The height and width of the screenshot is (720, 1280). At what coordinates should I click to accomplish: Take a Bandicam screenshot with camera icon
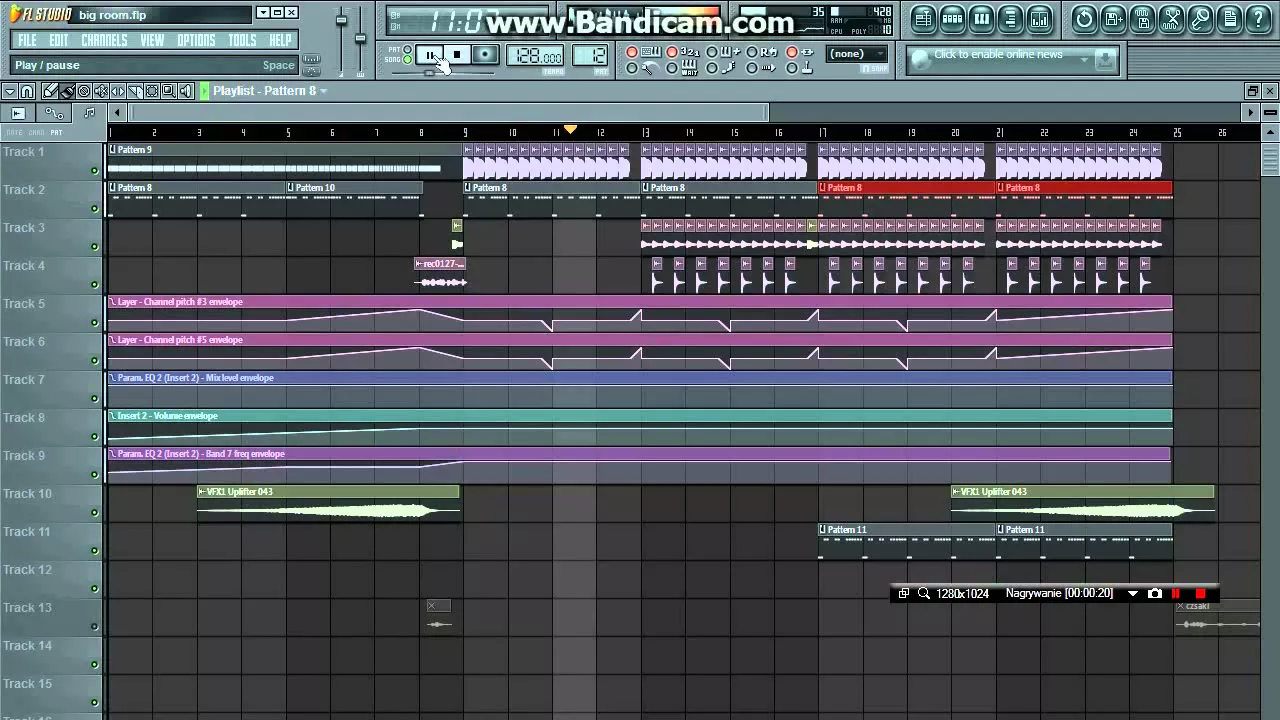1154,593
